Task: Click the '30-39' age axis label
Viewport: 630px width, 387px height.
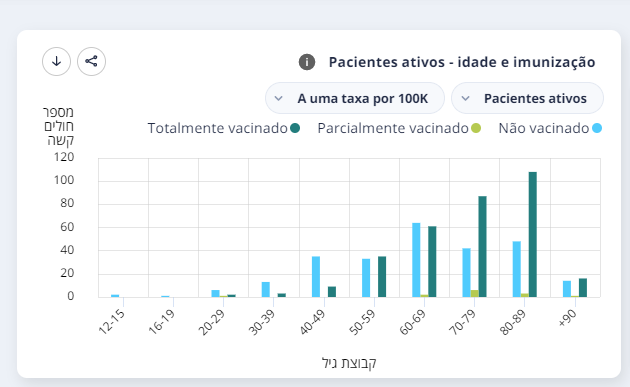Action: (262, 322)
